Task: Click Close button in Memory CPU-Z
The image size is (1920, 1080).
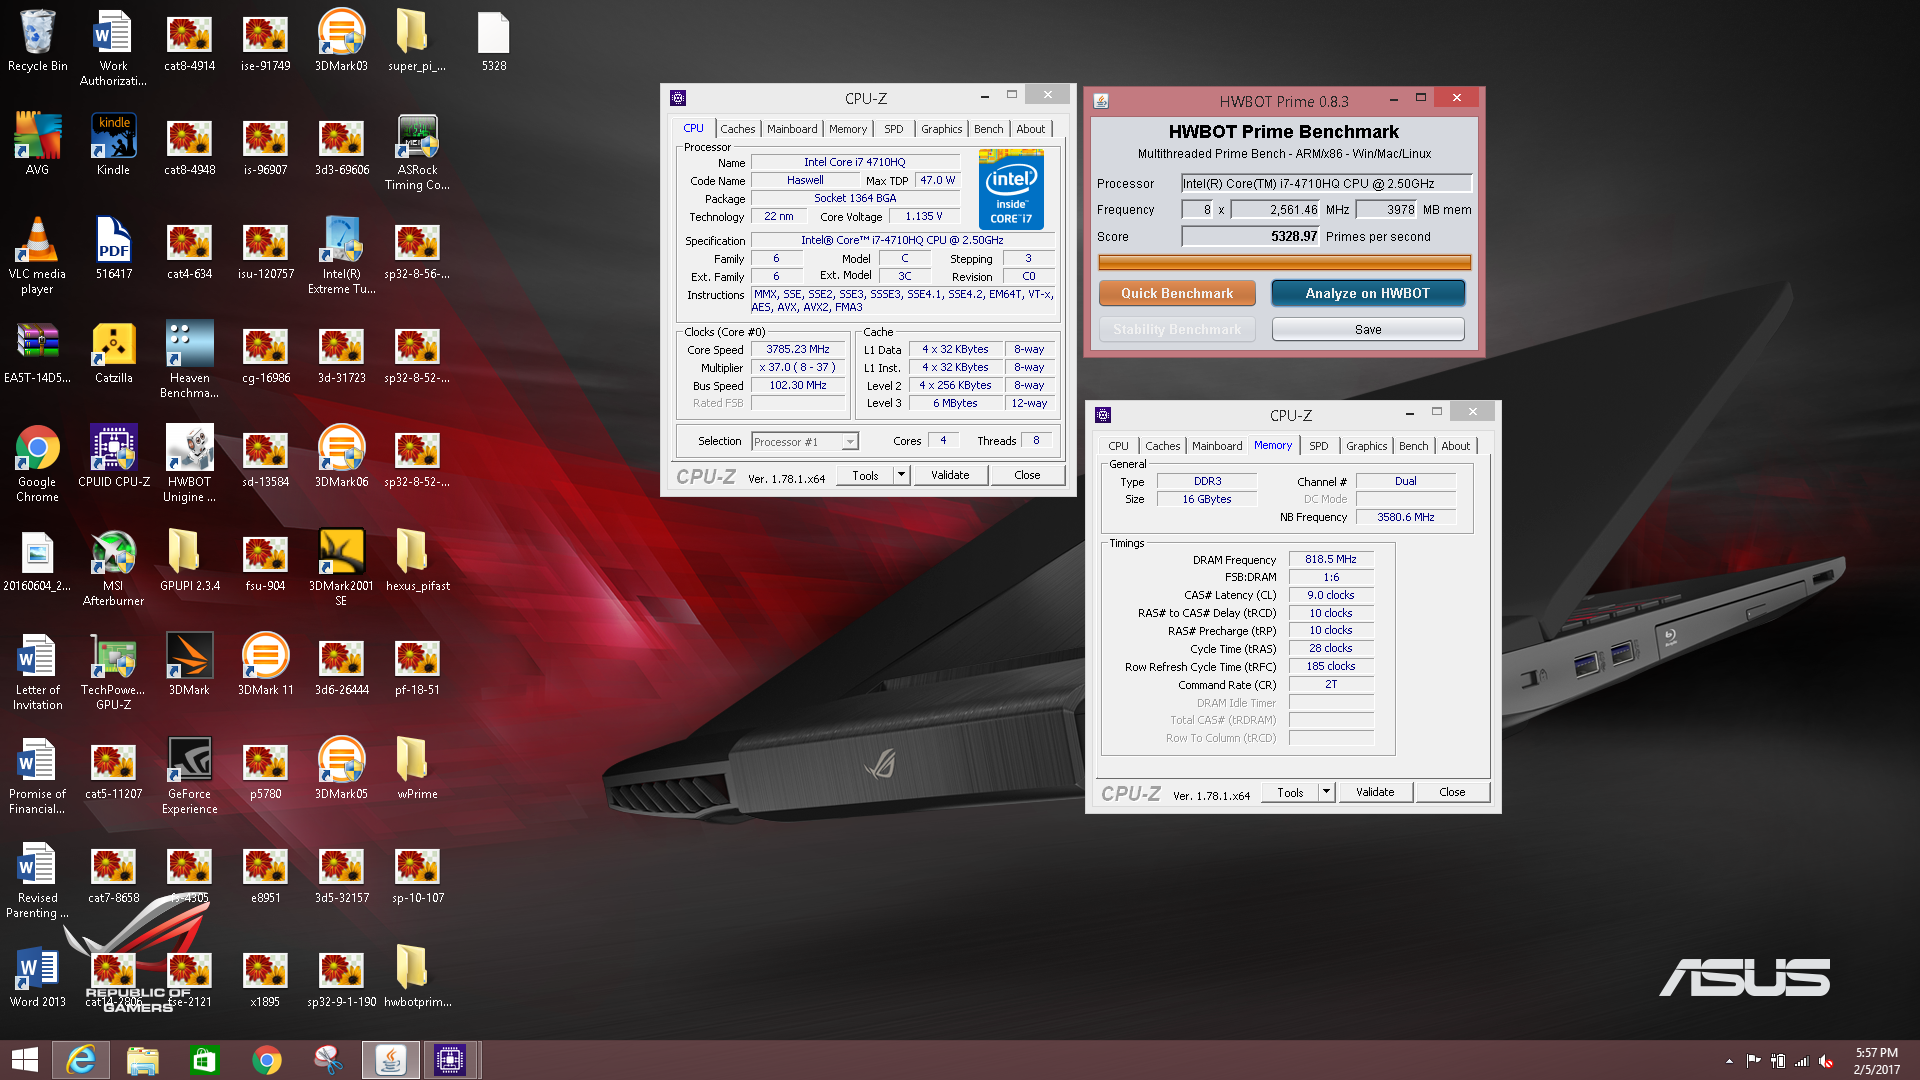Action: point(1452,792)
